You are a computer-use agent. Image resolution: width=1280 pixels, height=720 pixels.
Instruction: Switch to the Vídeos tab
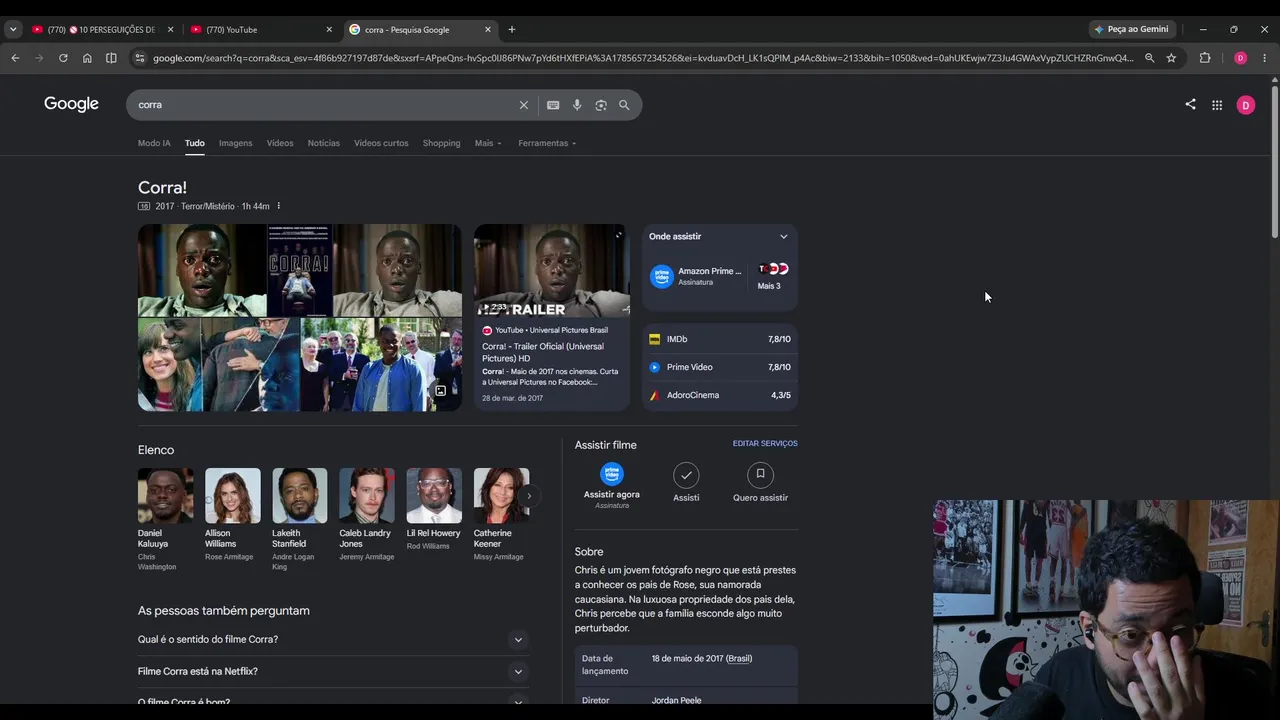tap(280, 143)
